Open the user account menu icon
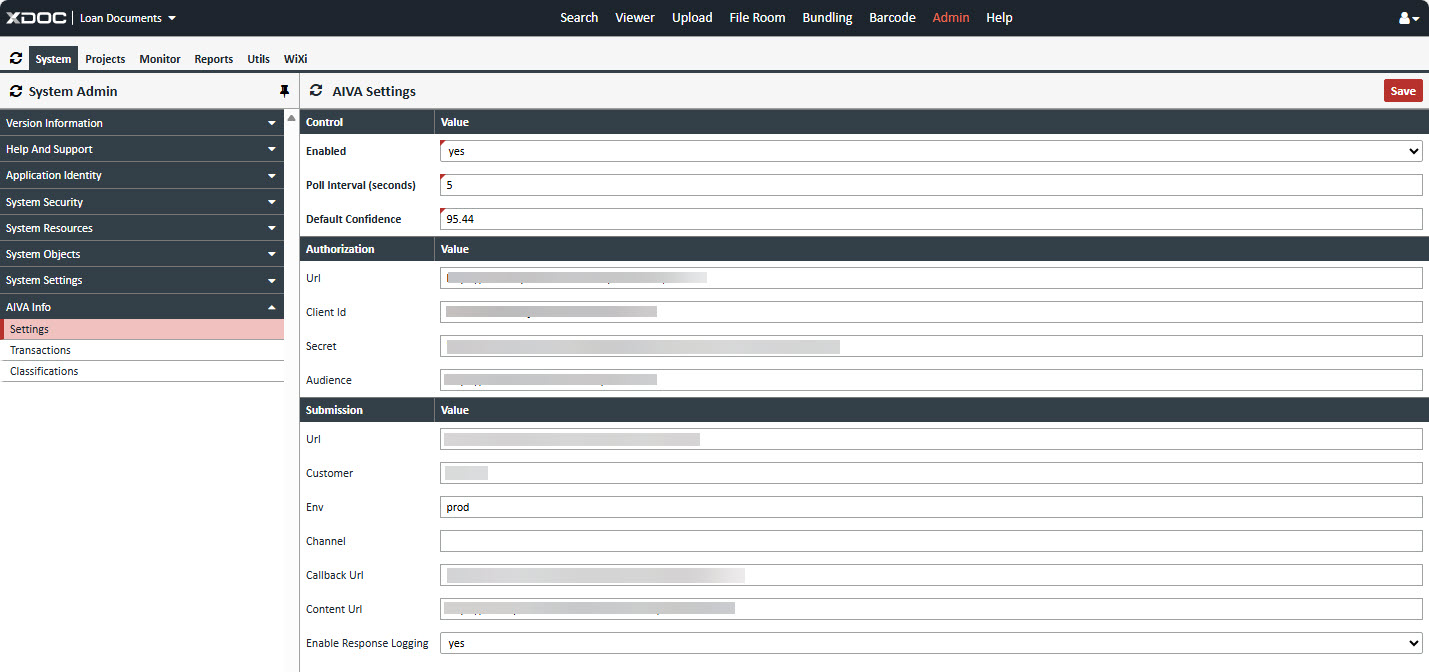 (1408, 18)
